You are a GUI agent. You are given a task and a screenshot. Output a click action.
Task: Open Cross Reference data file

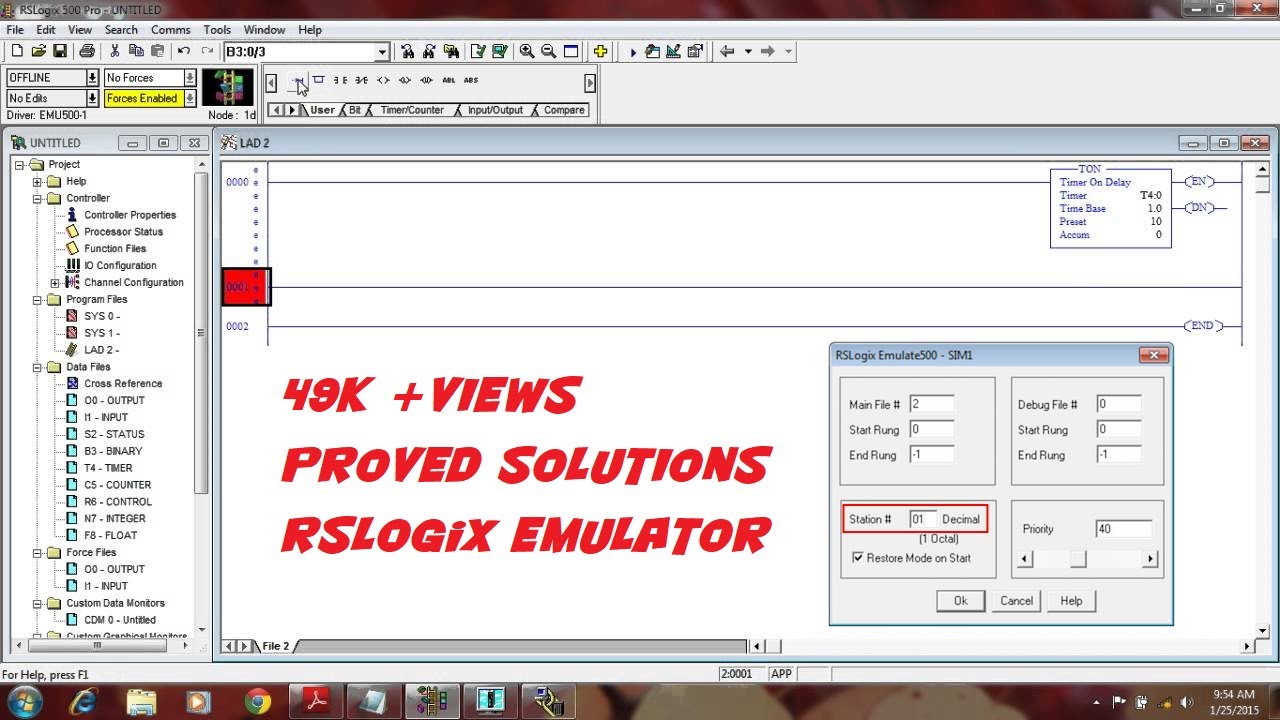[123, 383]
